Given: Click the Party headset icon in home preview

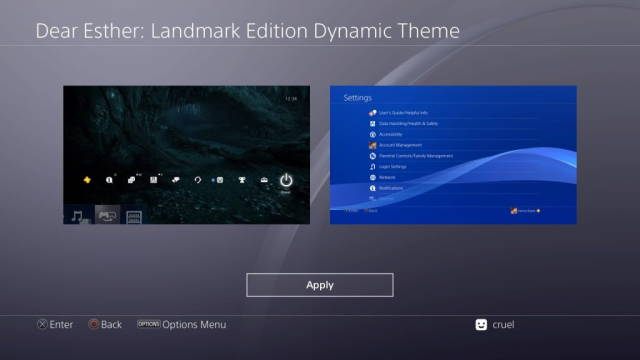Looking at the screenshot, I should [x=198, y=180].
